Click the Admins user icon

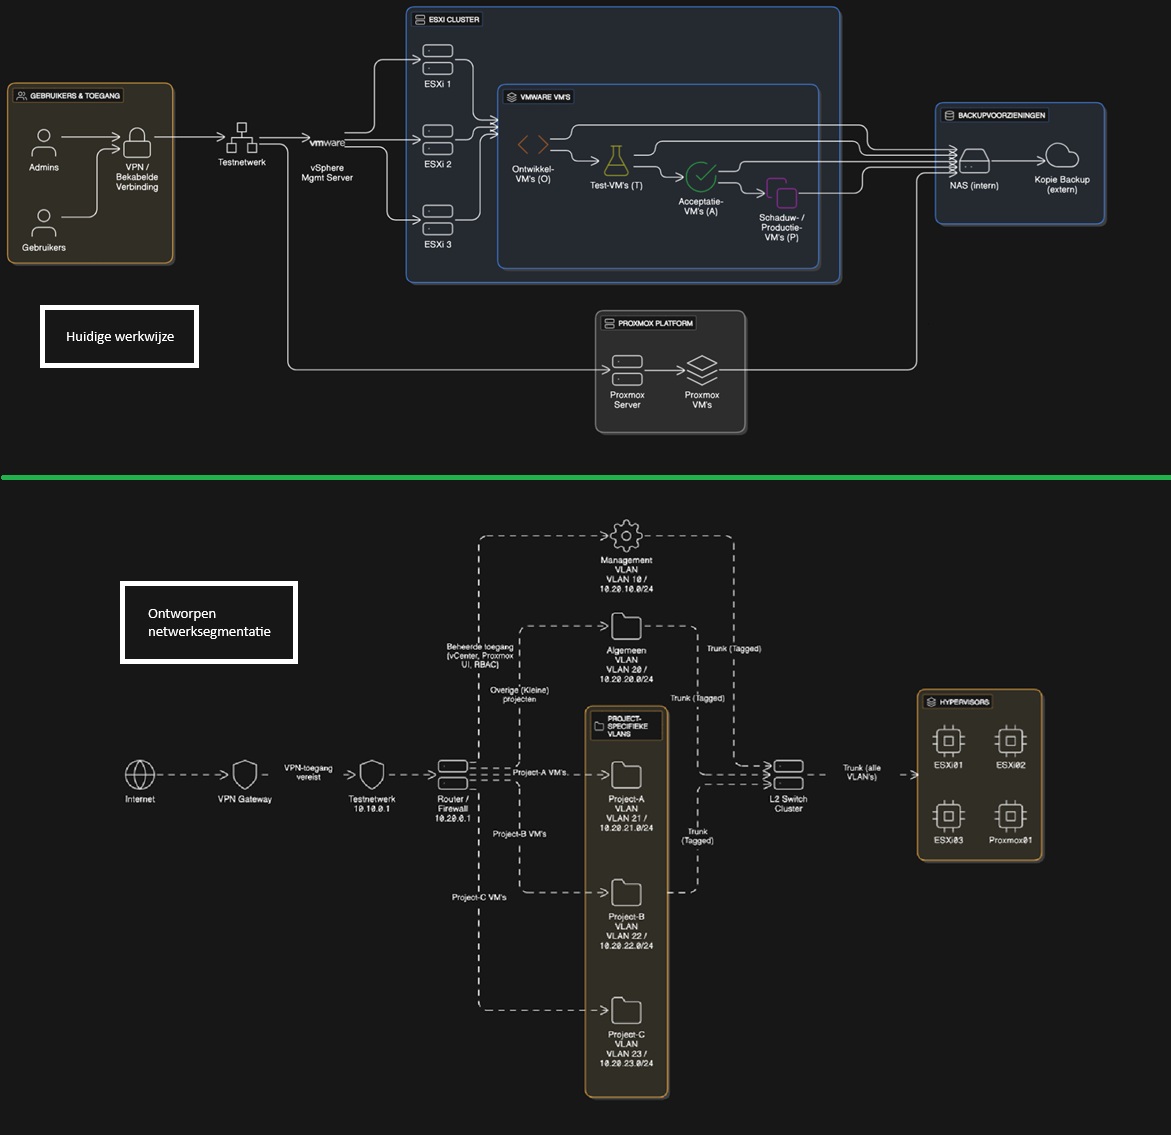43,141
